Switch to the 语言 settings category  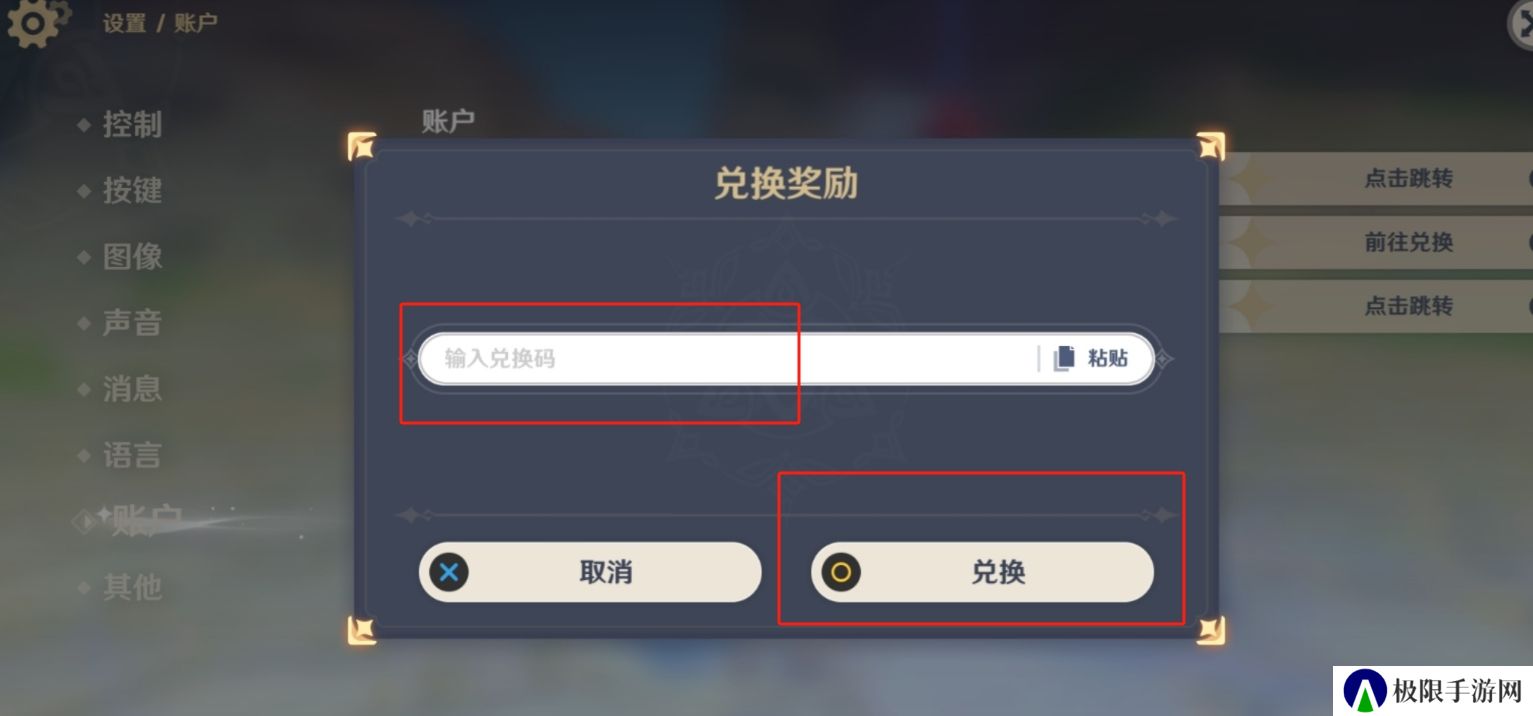click(132, 455)
